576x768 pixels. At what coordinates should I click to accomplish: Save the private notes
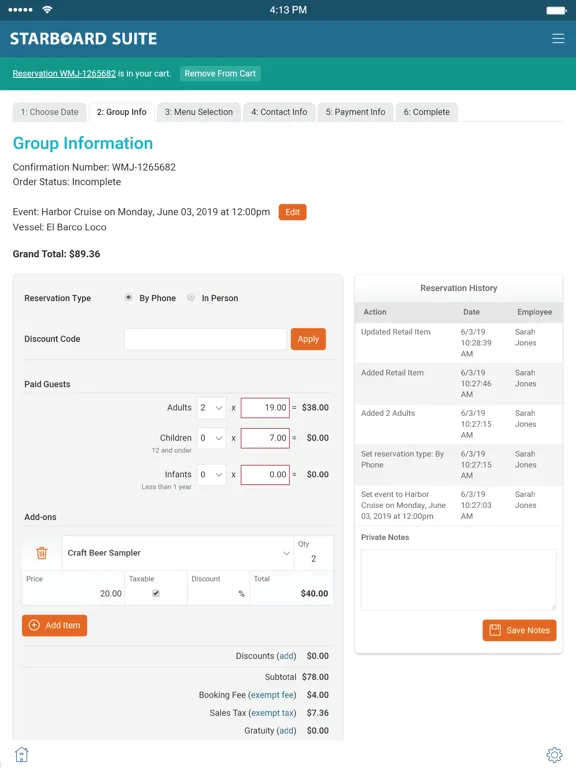click(x=519, y=630)
